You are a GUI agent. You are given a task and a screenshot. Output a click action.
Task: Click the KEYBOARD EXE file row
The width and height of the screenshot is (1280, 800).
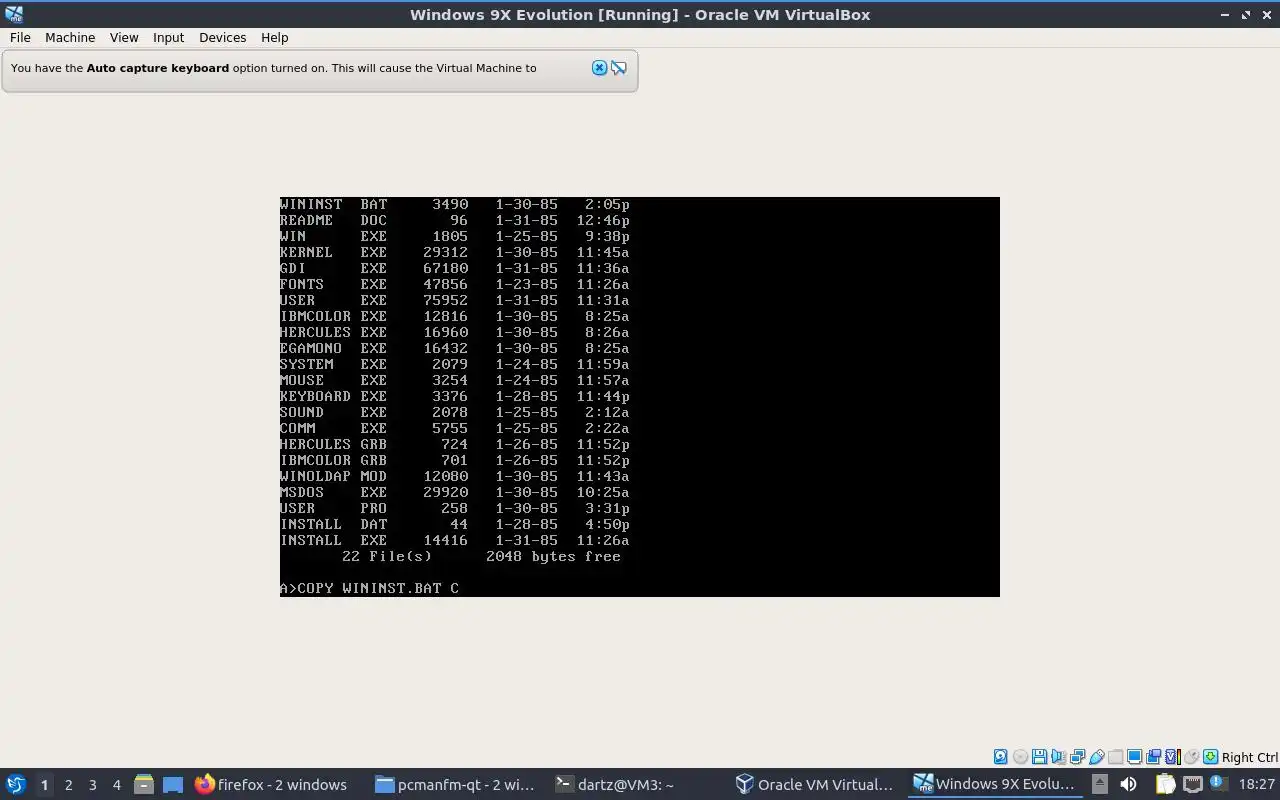point(454,396)
